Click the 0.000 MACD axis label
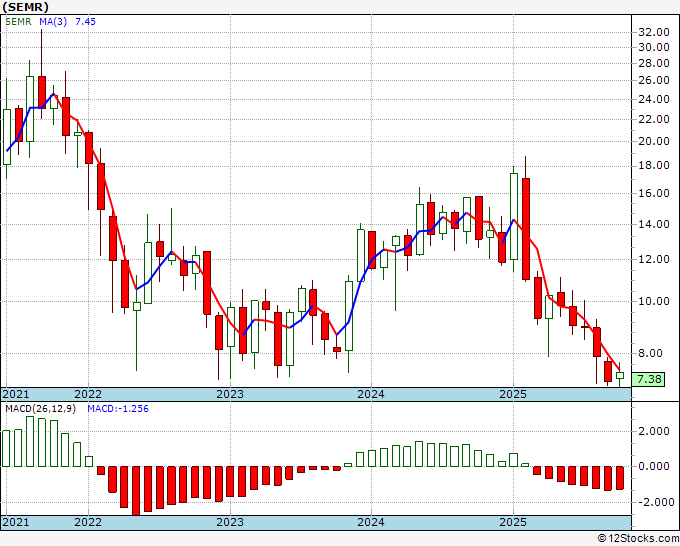This screenshot has height=546, width=680. (x=654, y=467)
